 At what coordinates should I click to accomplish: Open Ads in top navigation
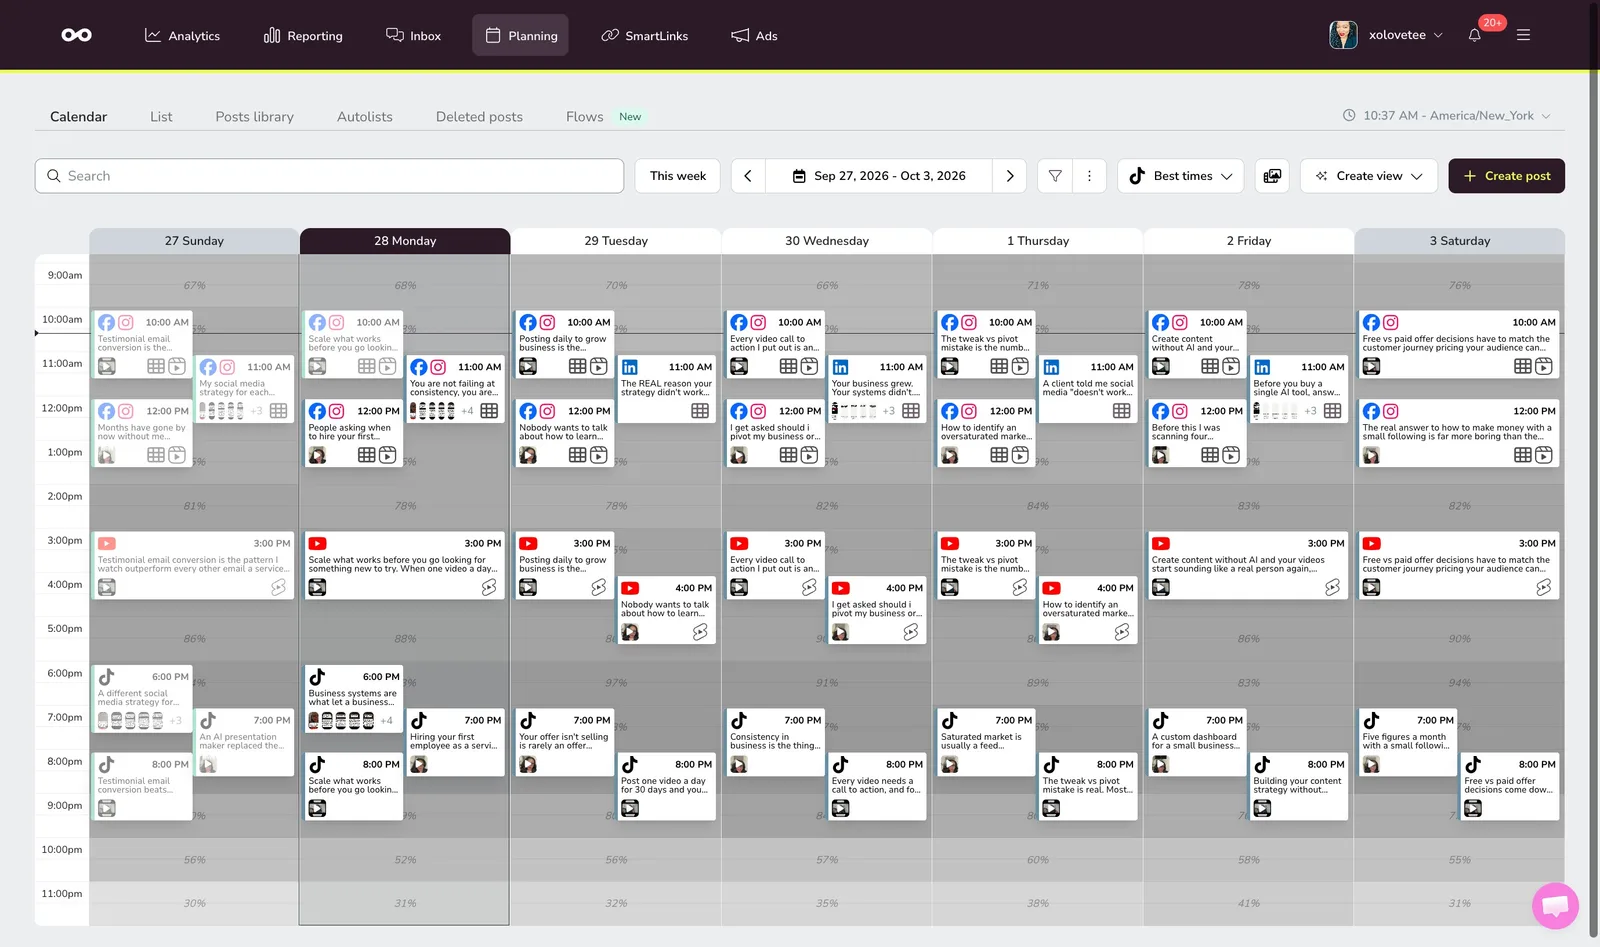754,35
